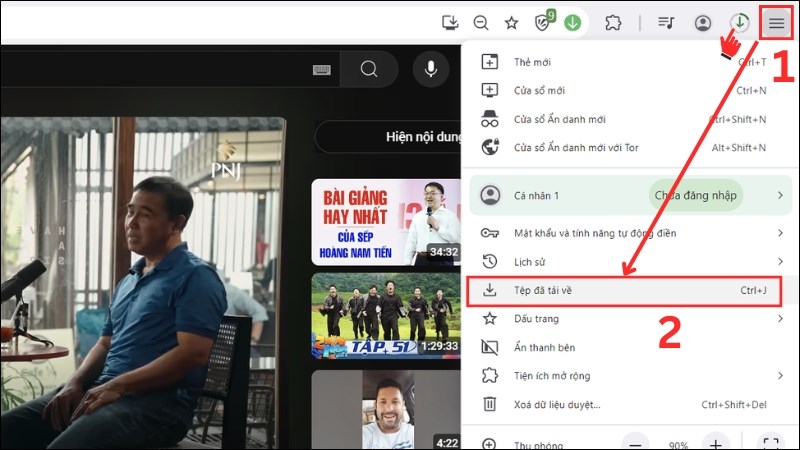Click the Tor globe icon in menu
The height and width of the screenshot is (450, 800).
(490, 147)
